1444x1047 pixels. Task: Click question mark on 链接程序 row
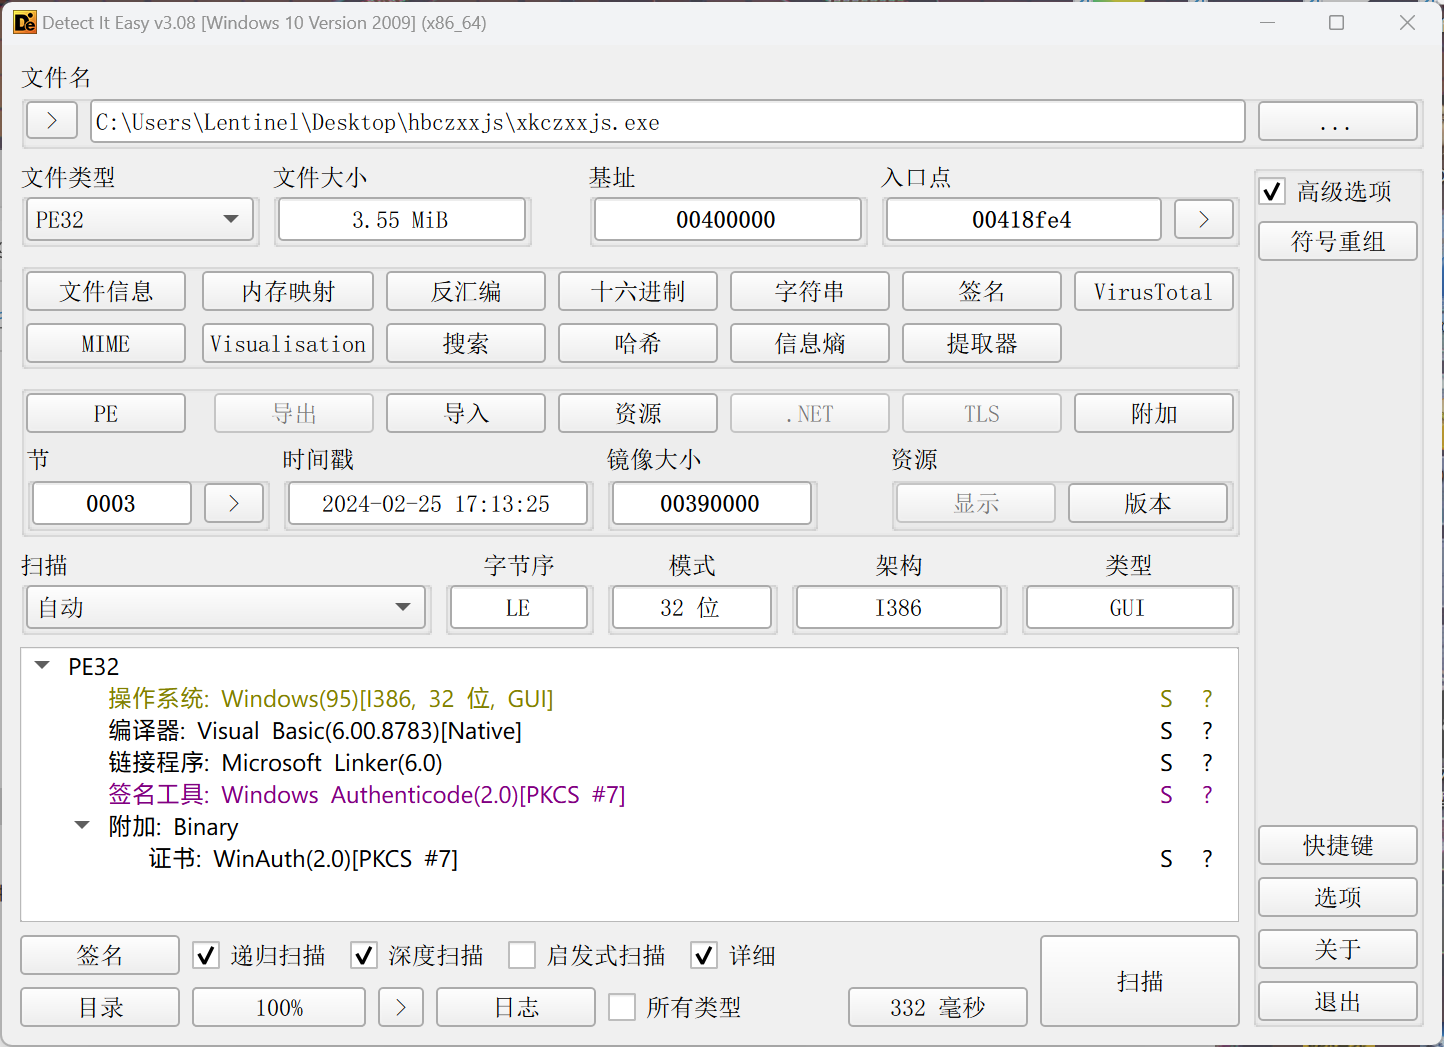(1207, 763)
